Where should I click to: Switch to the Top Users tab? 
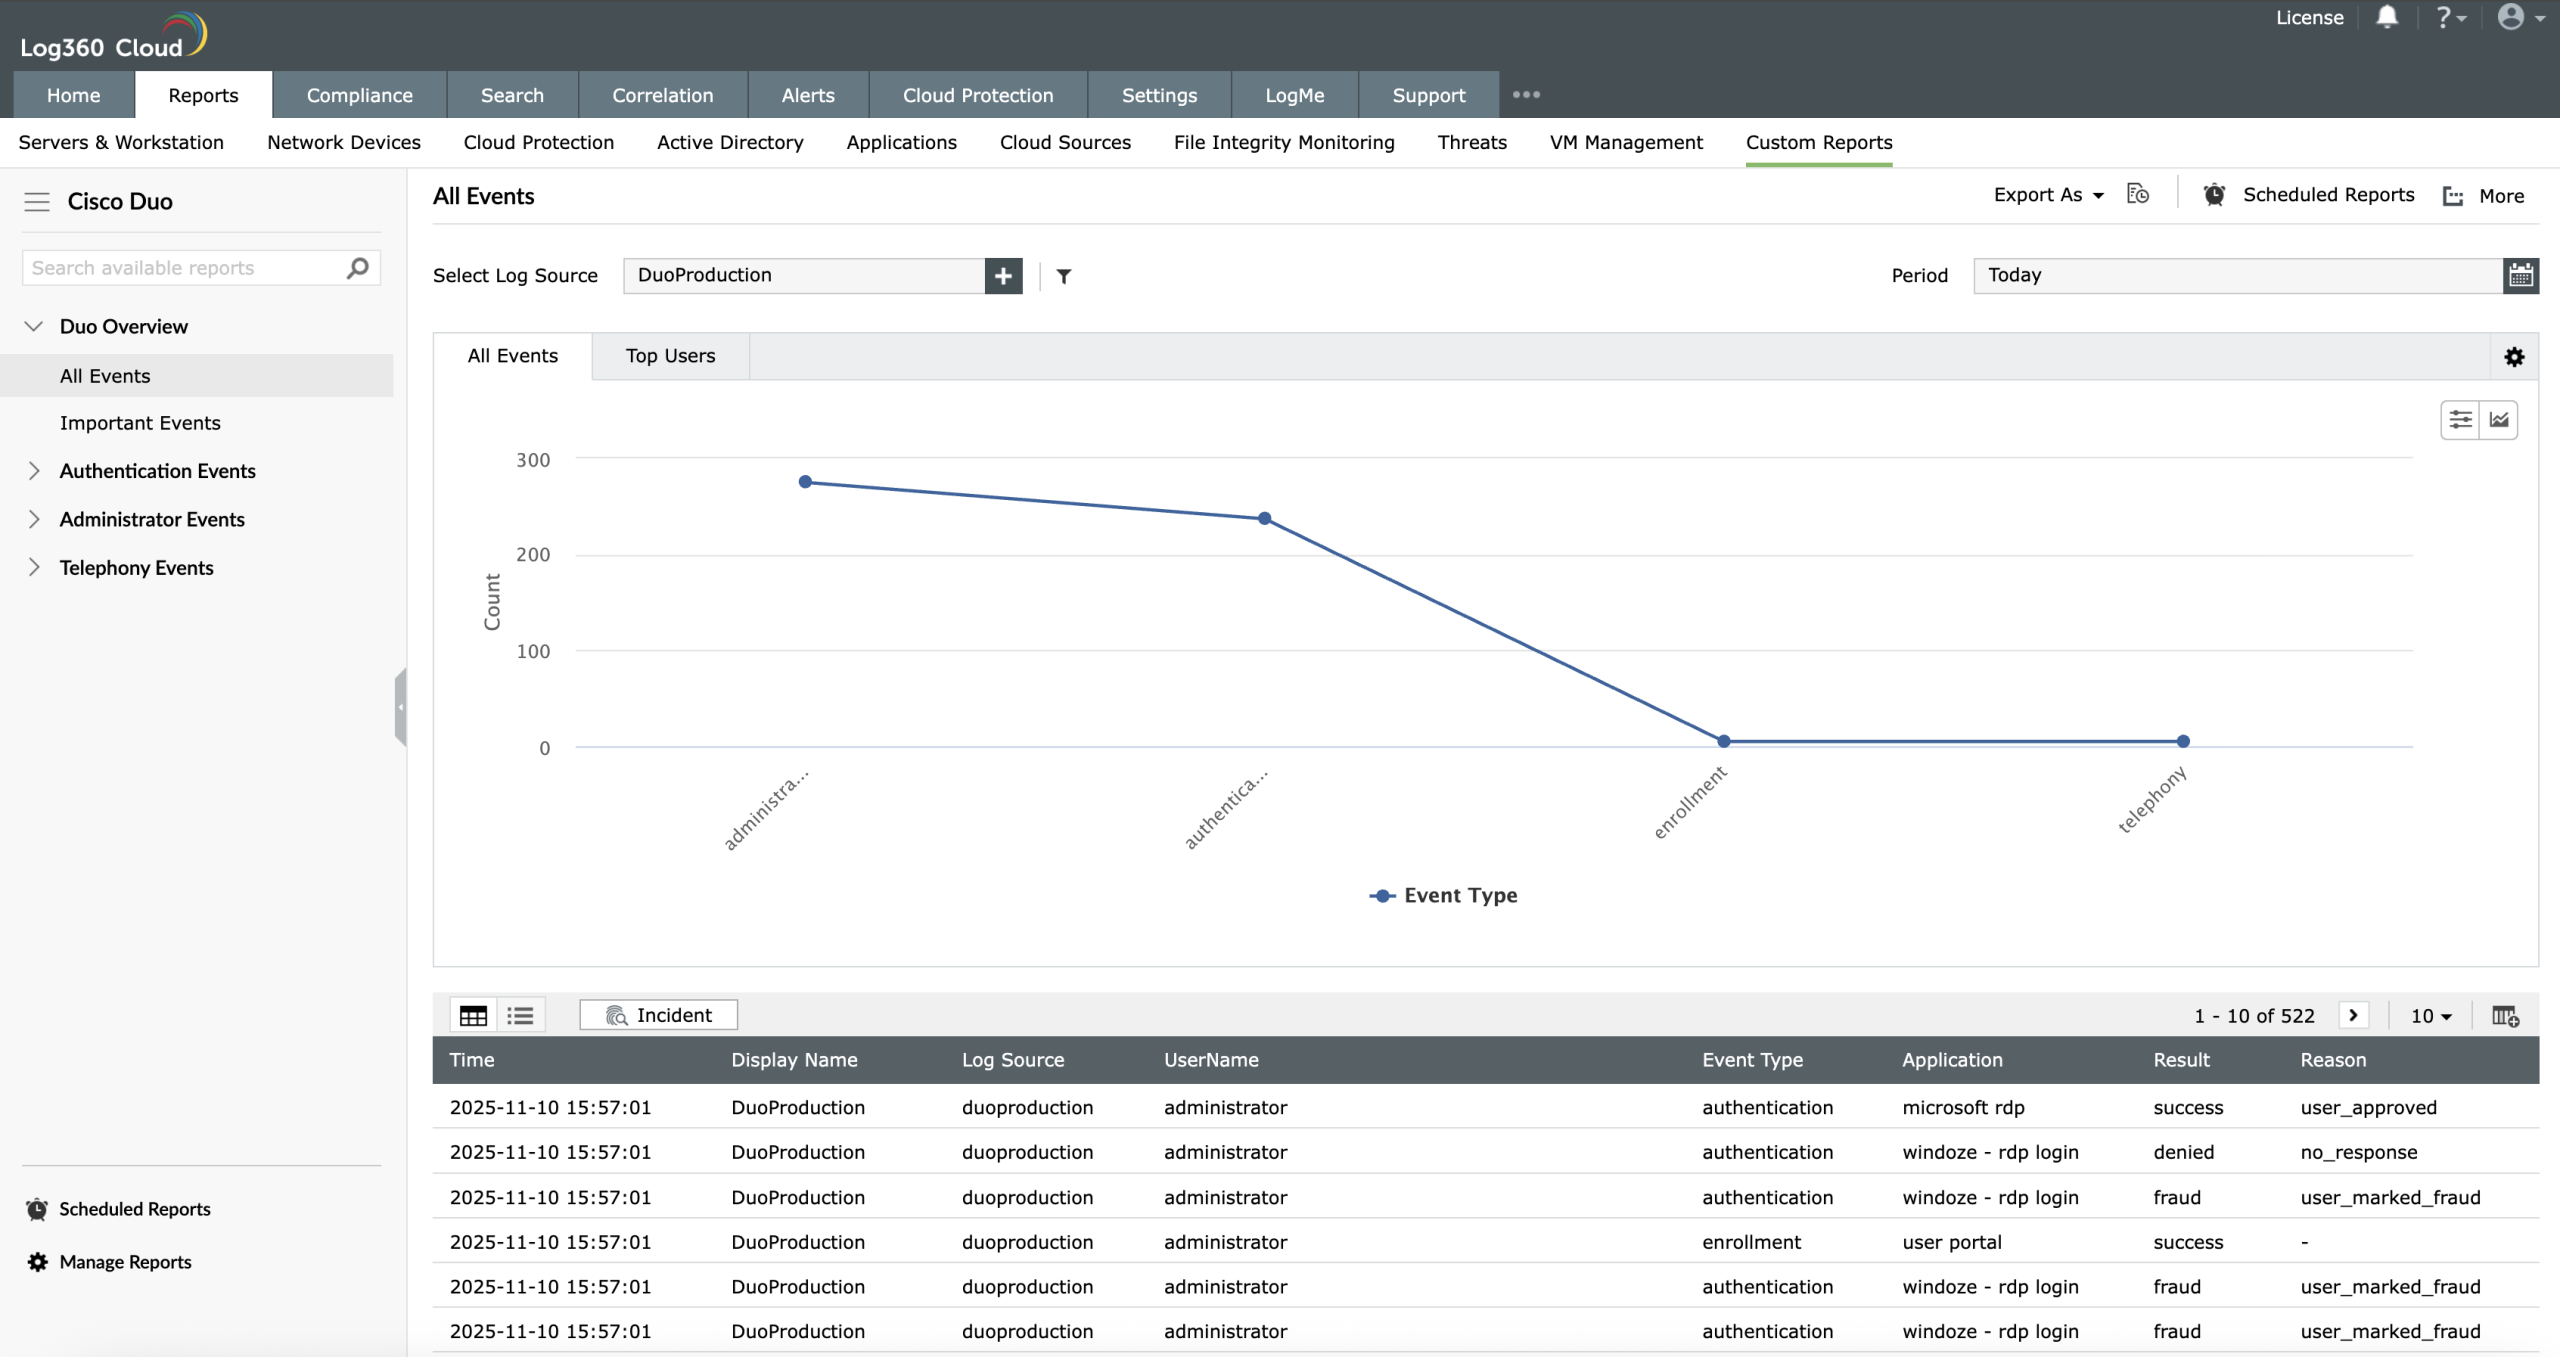tap(670, 356)
